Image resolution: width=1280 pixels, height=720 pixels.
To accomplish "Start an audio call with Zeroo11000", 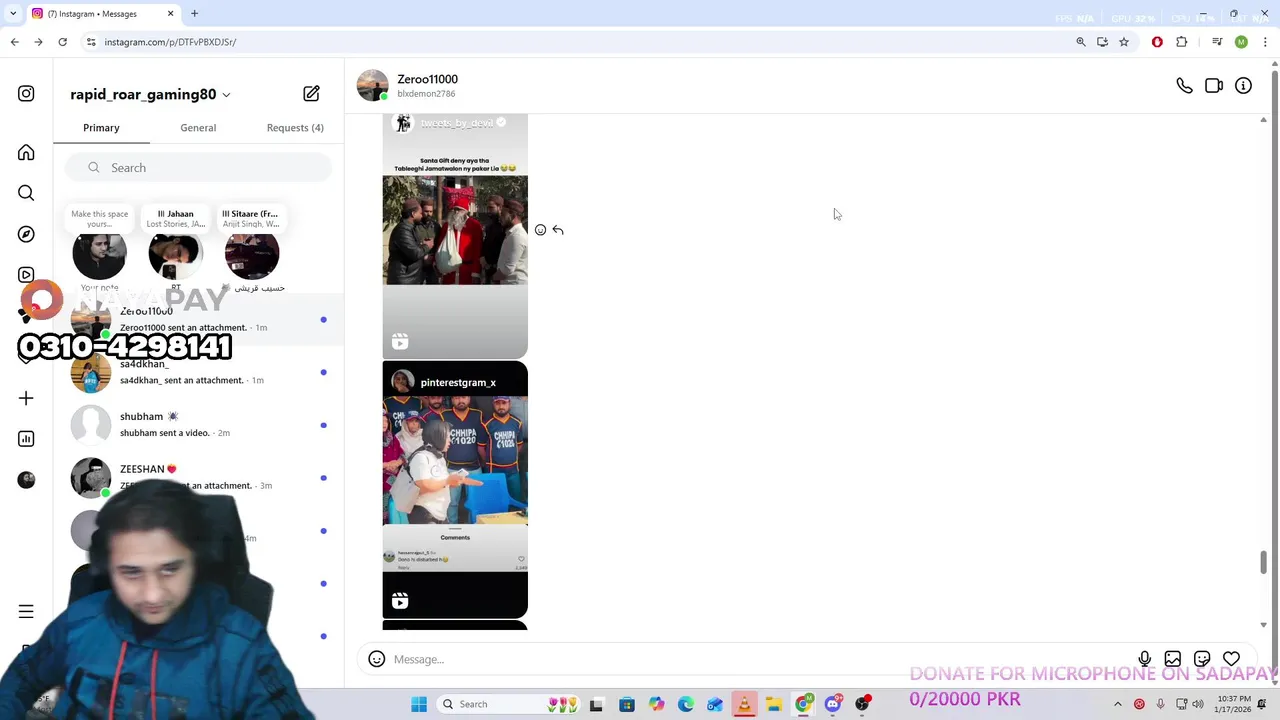I will pos(1184,86).
